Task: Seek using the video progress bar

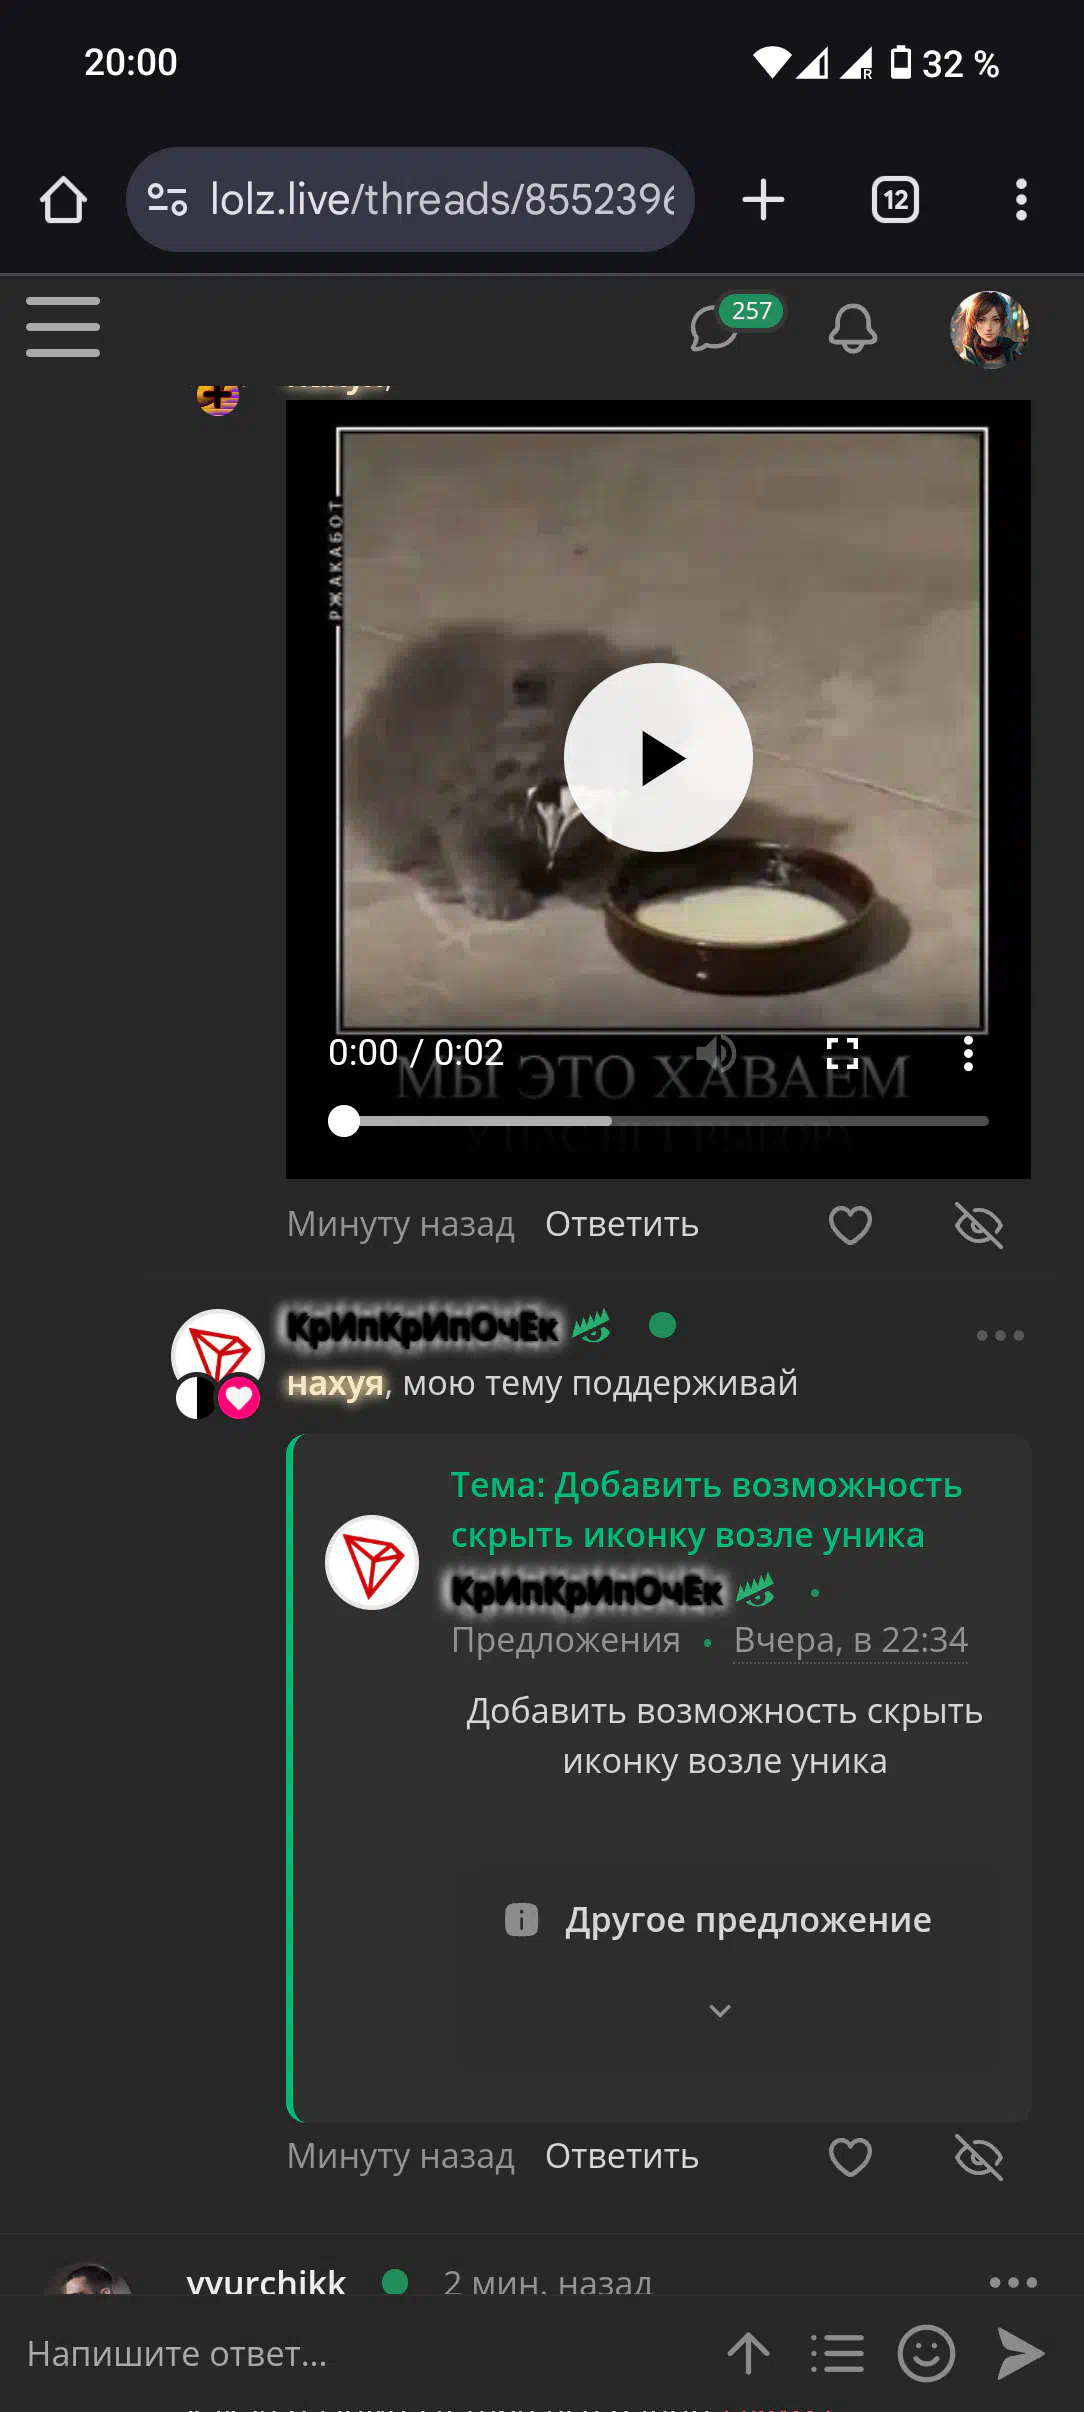Action: pos(658,1121)
